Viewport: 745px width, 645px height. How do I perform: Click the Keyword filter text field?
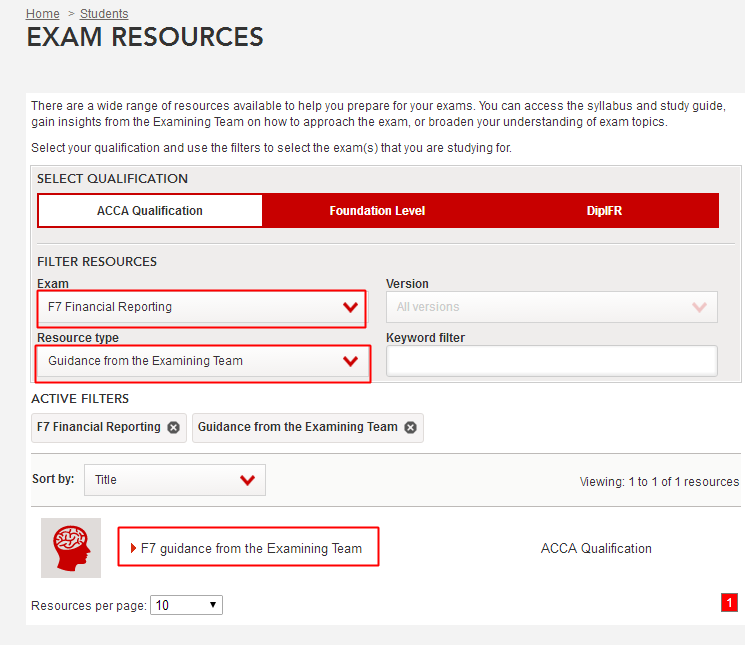(x=551, y=361)
